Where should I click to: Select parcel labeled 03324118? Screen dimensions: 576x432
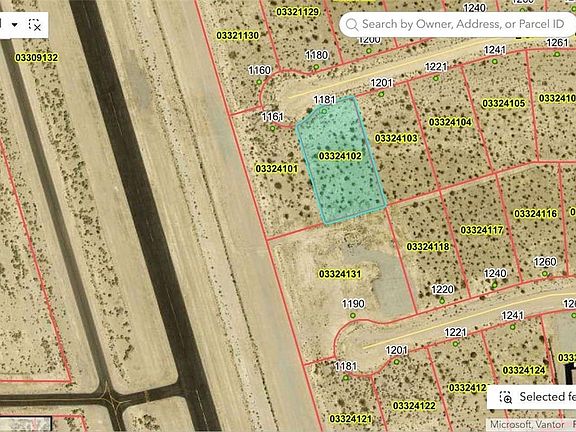(x=428, y=246)
